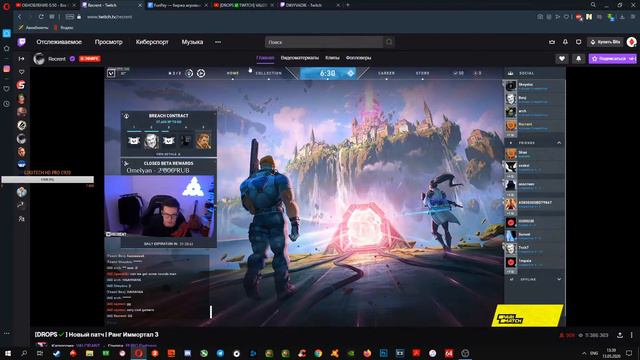Open Twitch notifications bell in top bar
The image size is (640, 360).
coord(565,42)
